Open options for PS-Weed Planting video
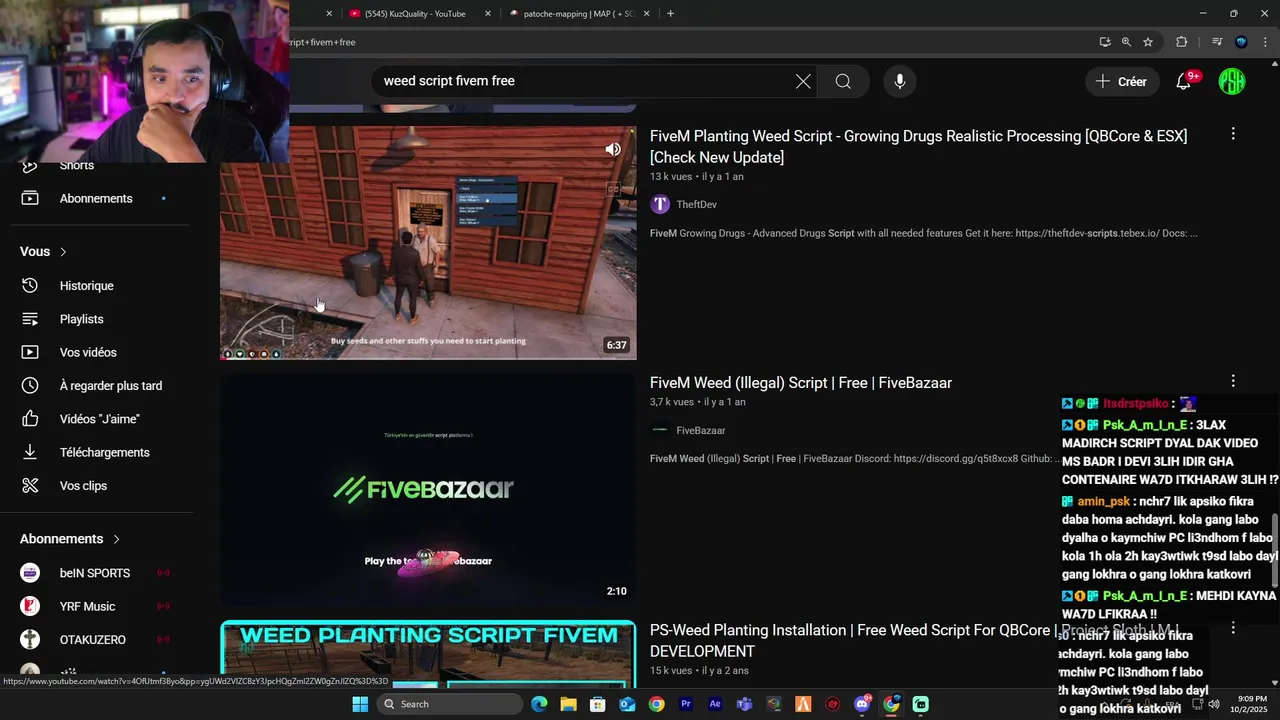Screen dimensions: 1280x720 pos(1233,628)
